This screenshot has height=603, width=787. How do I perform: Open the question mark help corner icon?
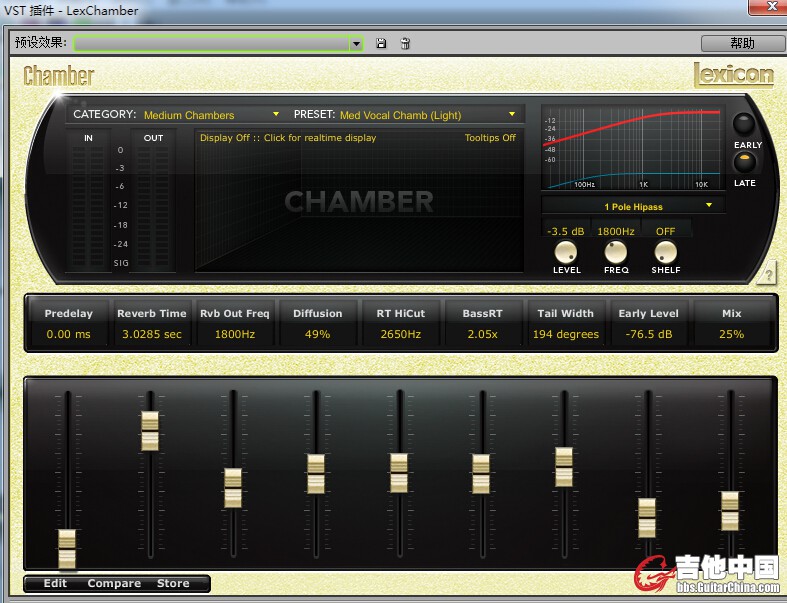(768, 274)
